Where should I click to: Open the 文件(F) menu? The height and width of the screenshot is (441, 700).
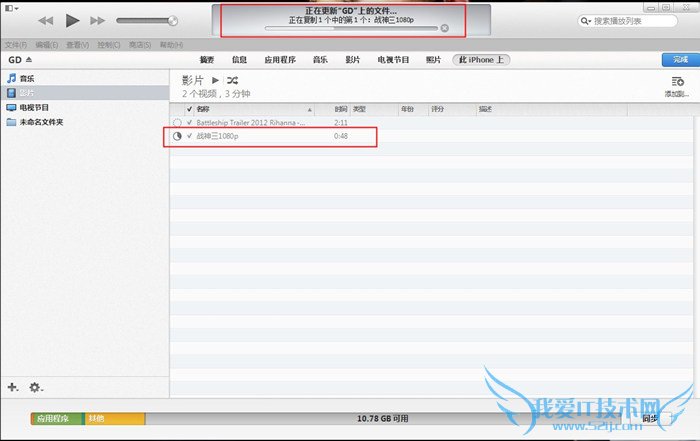point(16,45)
